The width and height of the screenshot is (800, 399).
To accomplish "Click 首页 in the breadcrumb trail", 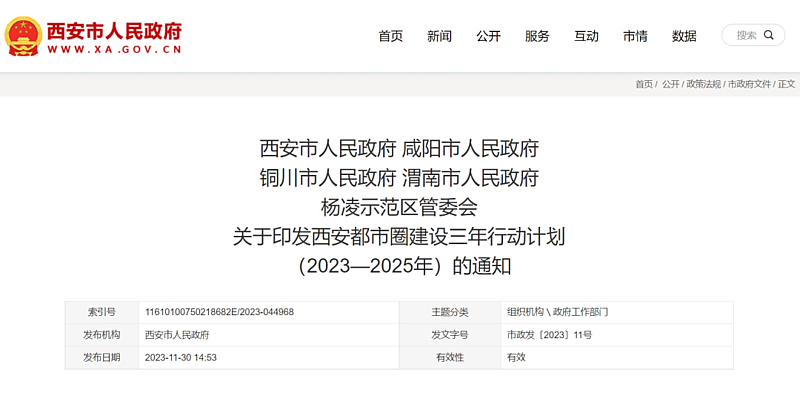I will pyautogui.click(x=644, y=85).
